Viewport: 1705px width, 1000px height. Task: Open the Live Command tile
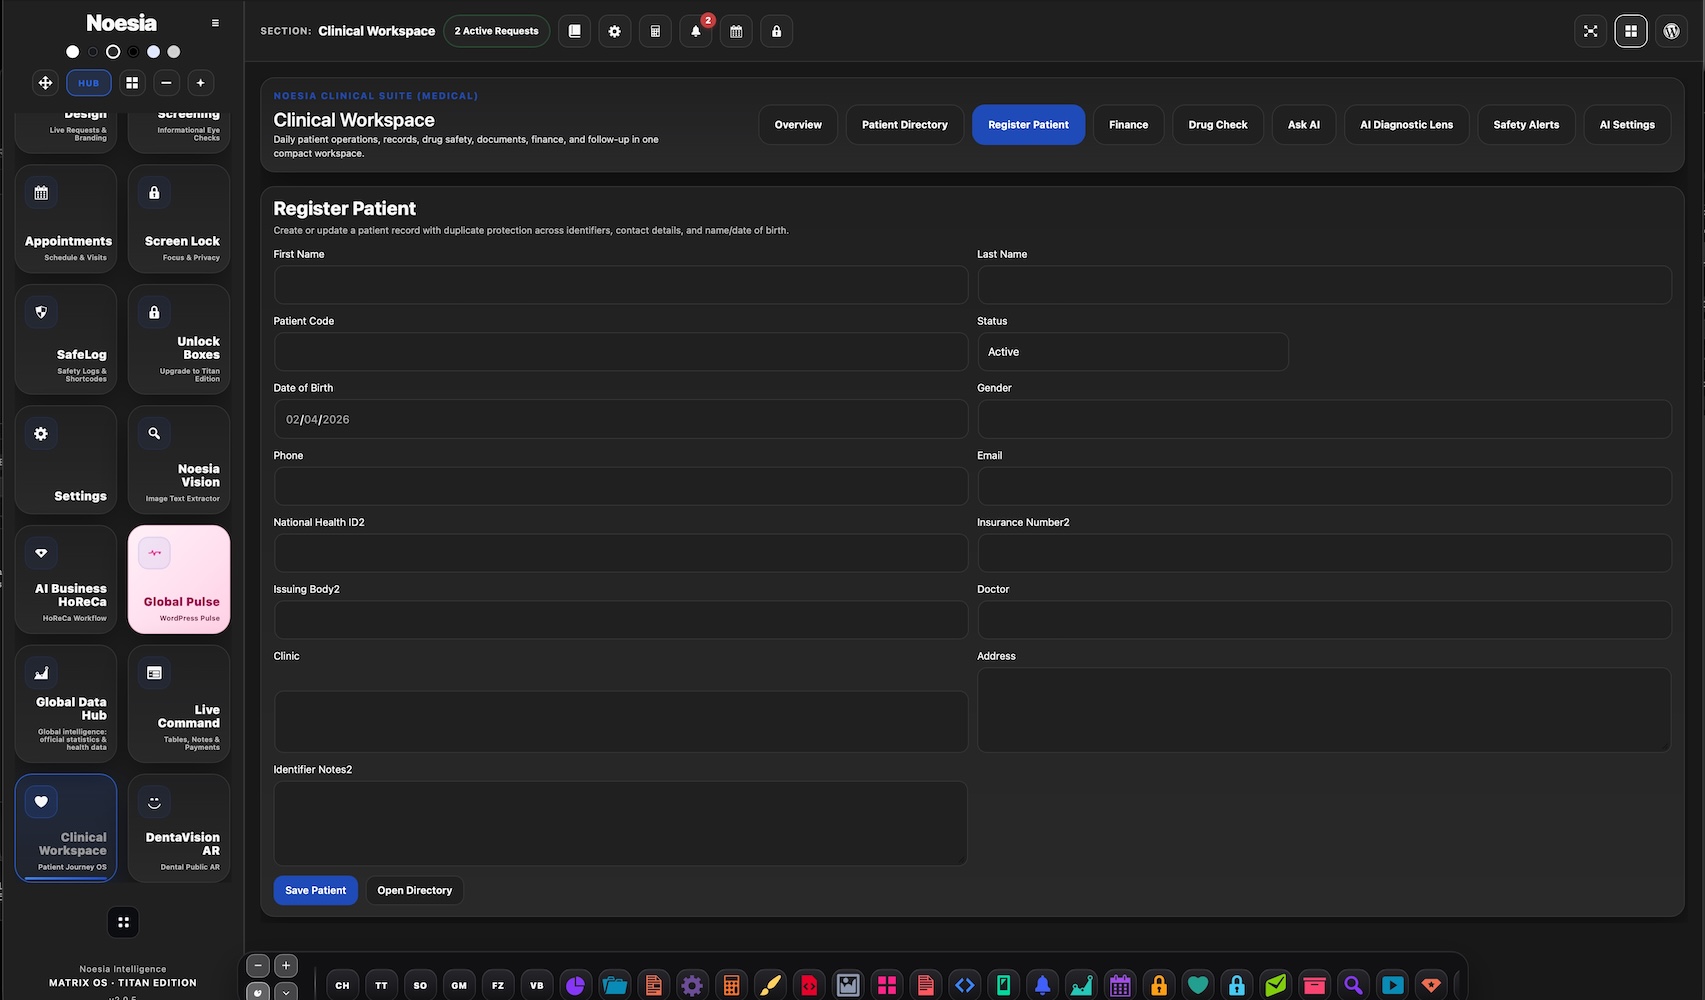pyautogui.click(x=179, y=703)
